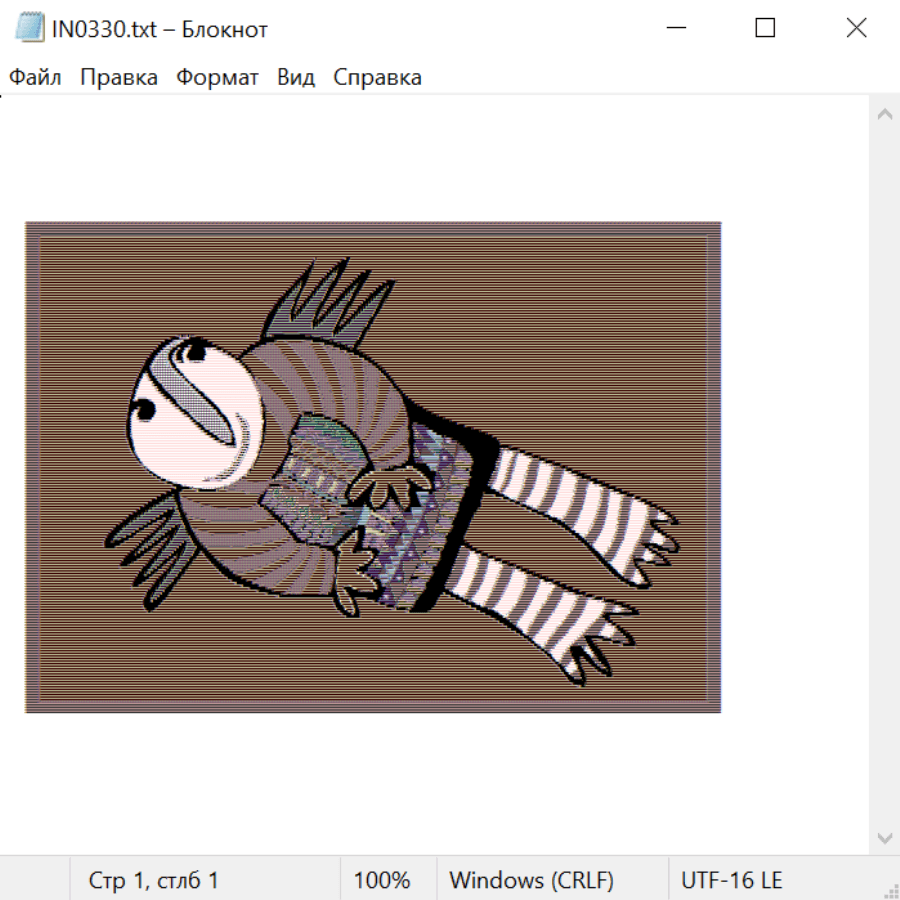Open the Вид menu
The image size is (900, 900).
295,78
